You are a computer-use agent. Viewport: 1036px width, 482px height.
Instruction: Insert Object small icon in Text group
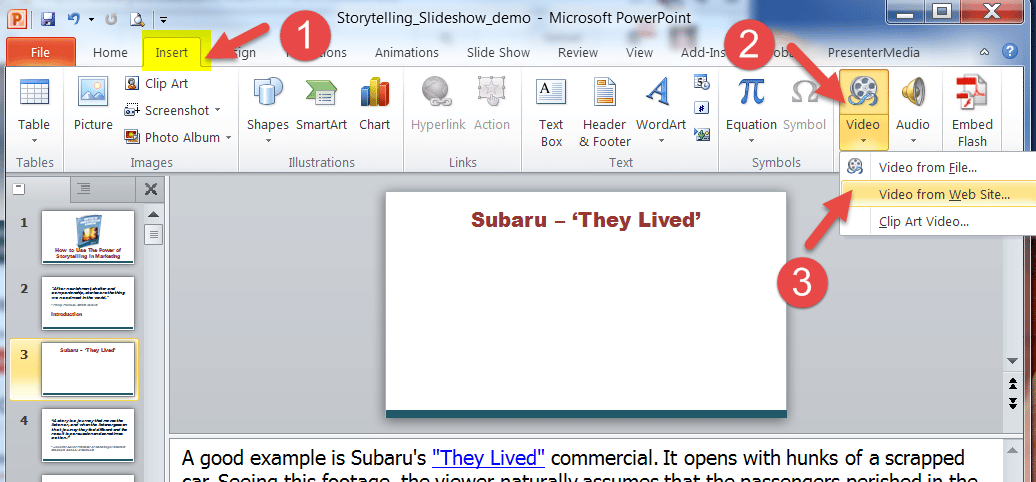(702, 135)
